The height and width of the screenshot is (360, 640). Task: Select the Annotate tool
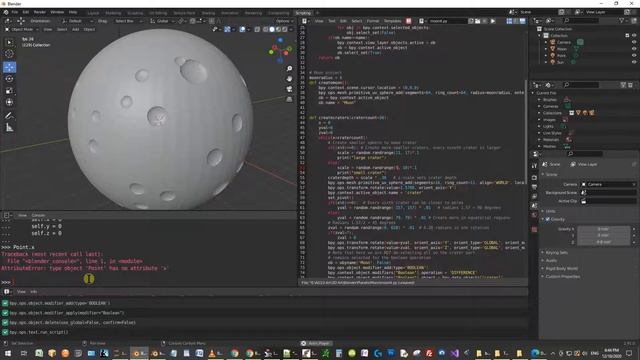tap(9, 116)
